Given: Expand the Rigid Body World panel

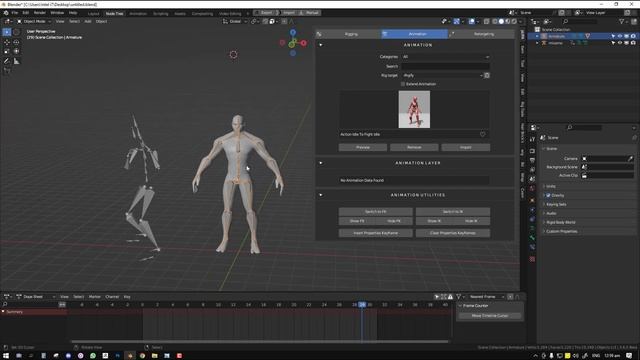Looking at the screenshot, I should pos(560,222).
